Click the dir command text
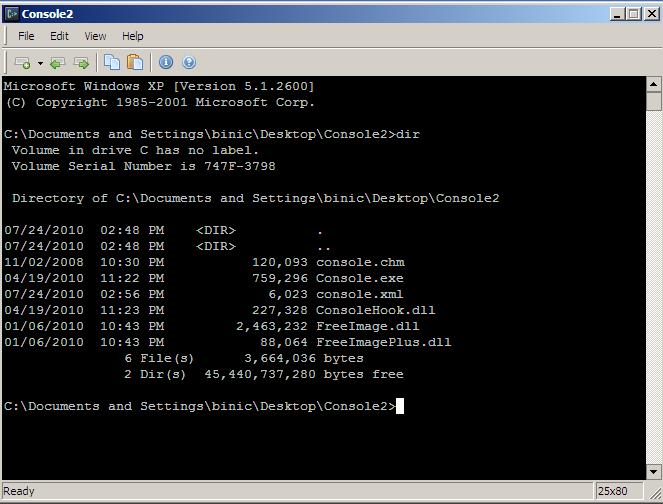The image size is (663, 504). tap(408, 134)
